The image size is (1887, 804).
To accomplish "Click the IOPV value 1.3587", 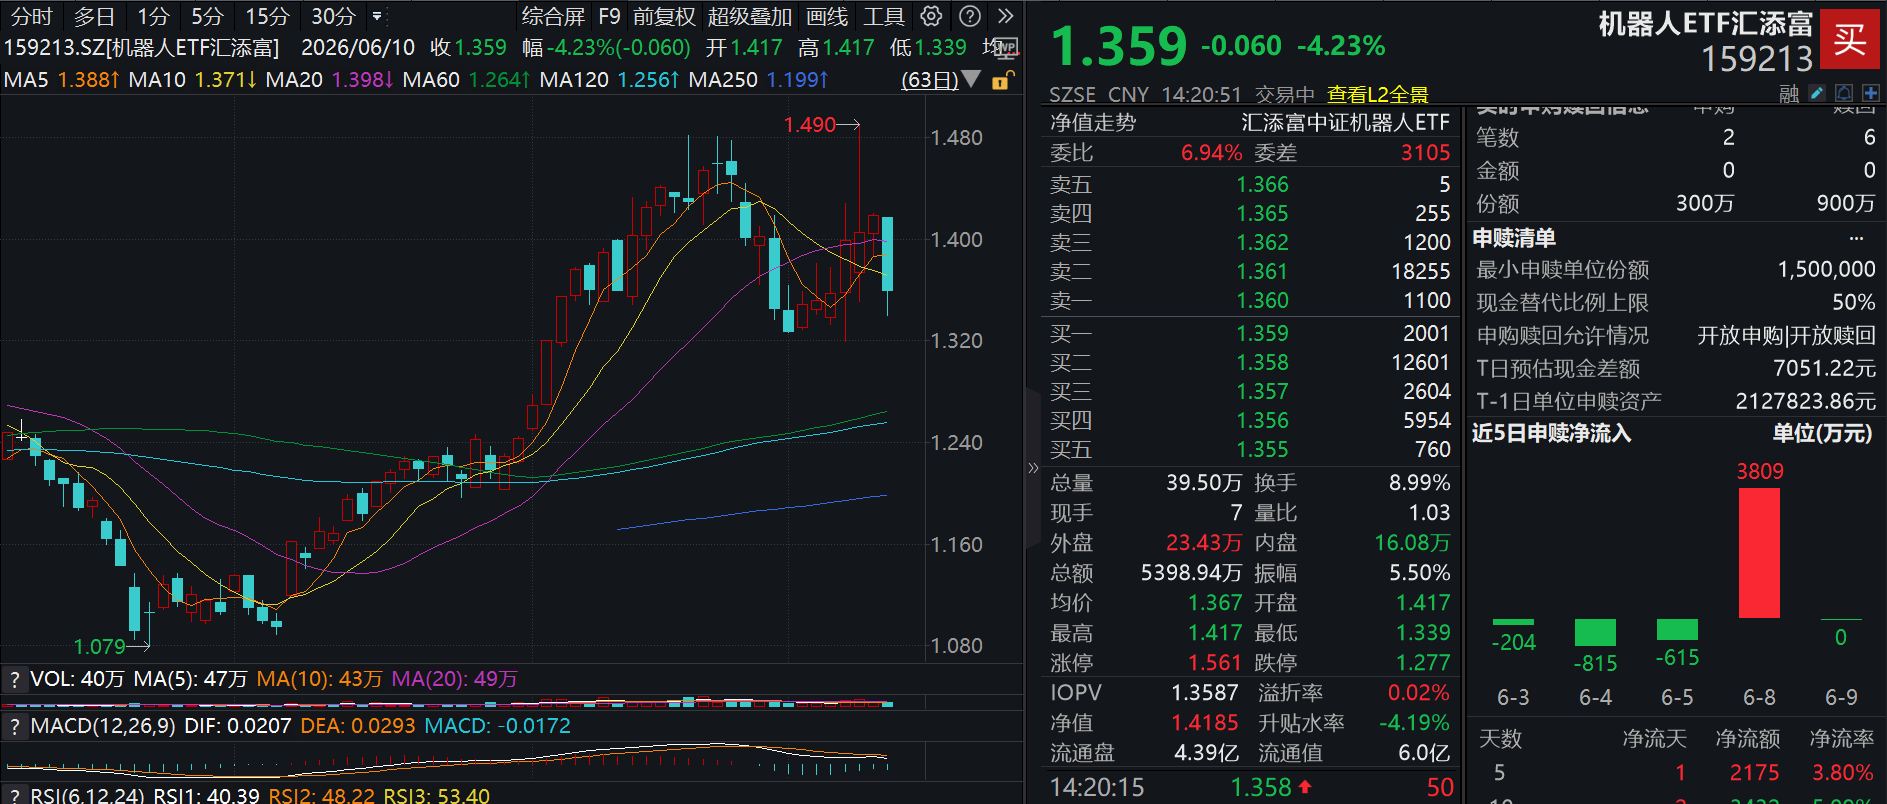I will coord(1205,693).
